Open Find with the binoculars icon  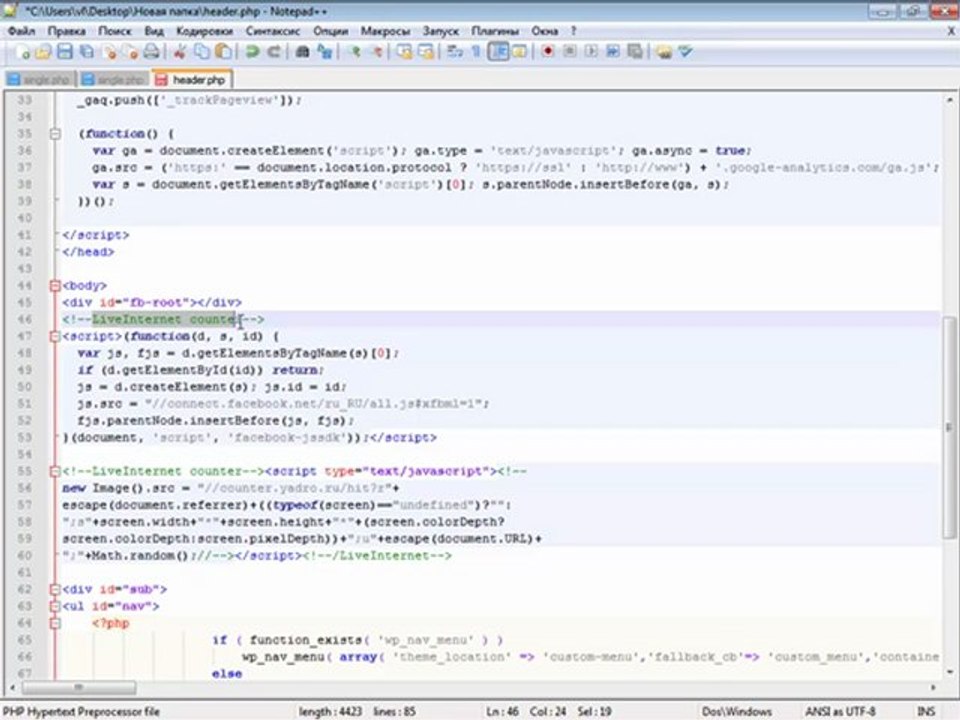tap(302, 52)
